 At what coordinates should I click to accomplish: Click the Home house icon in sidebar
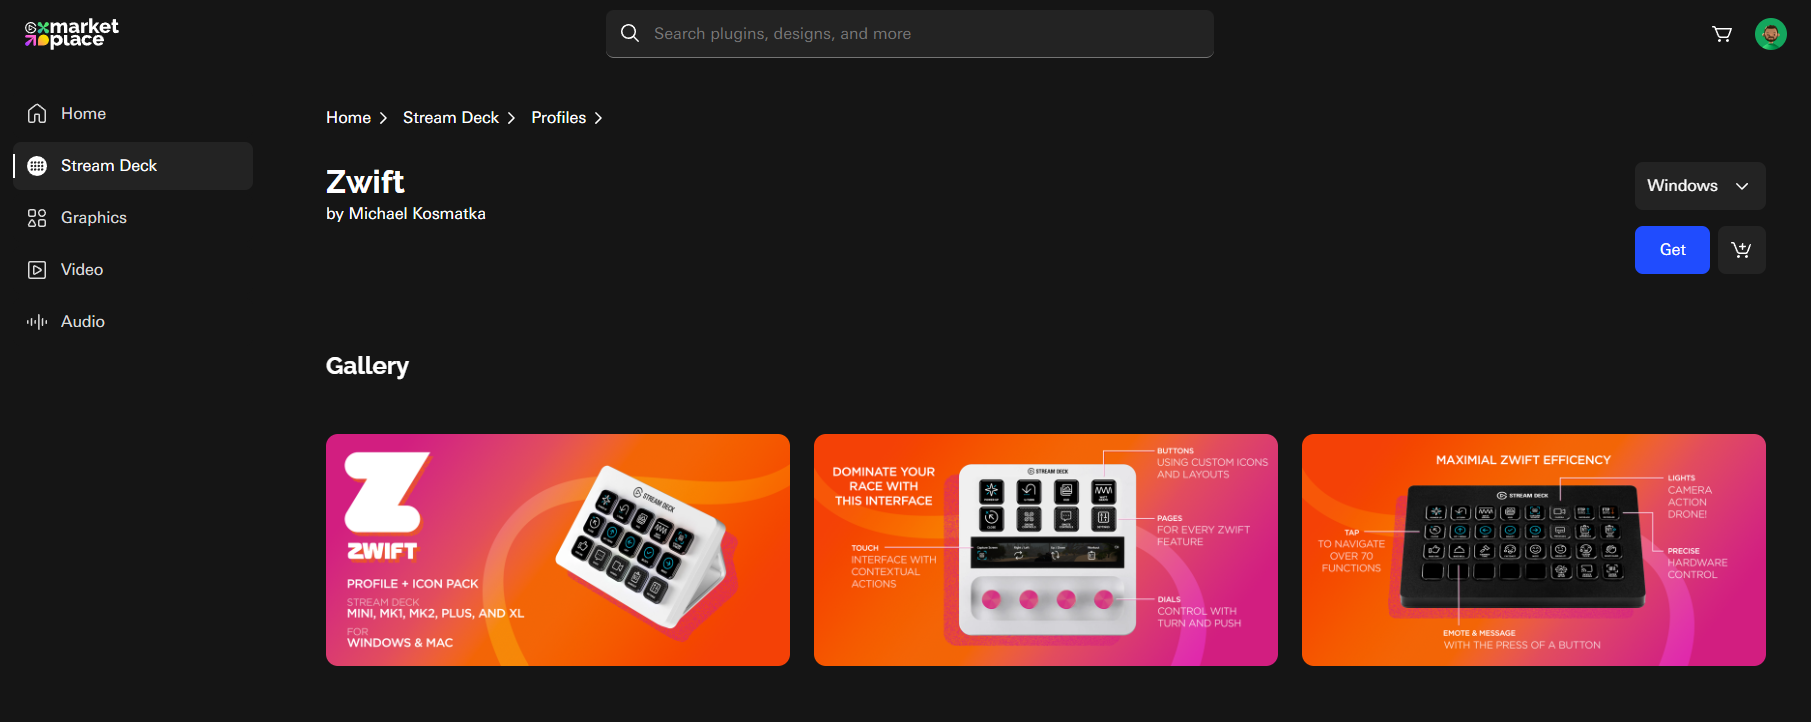click(x=37, y=114)
